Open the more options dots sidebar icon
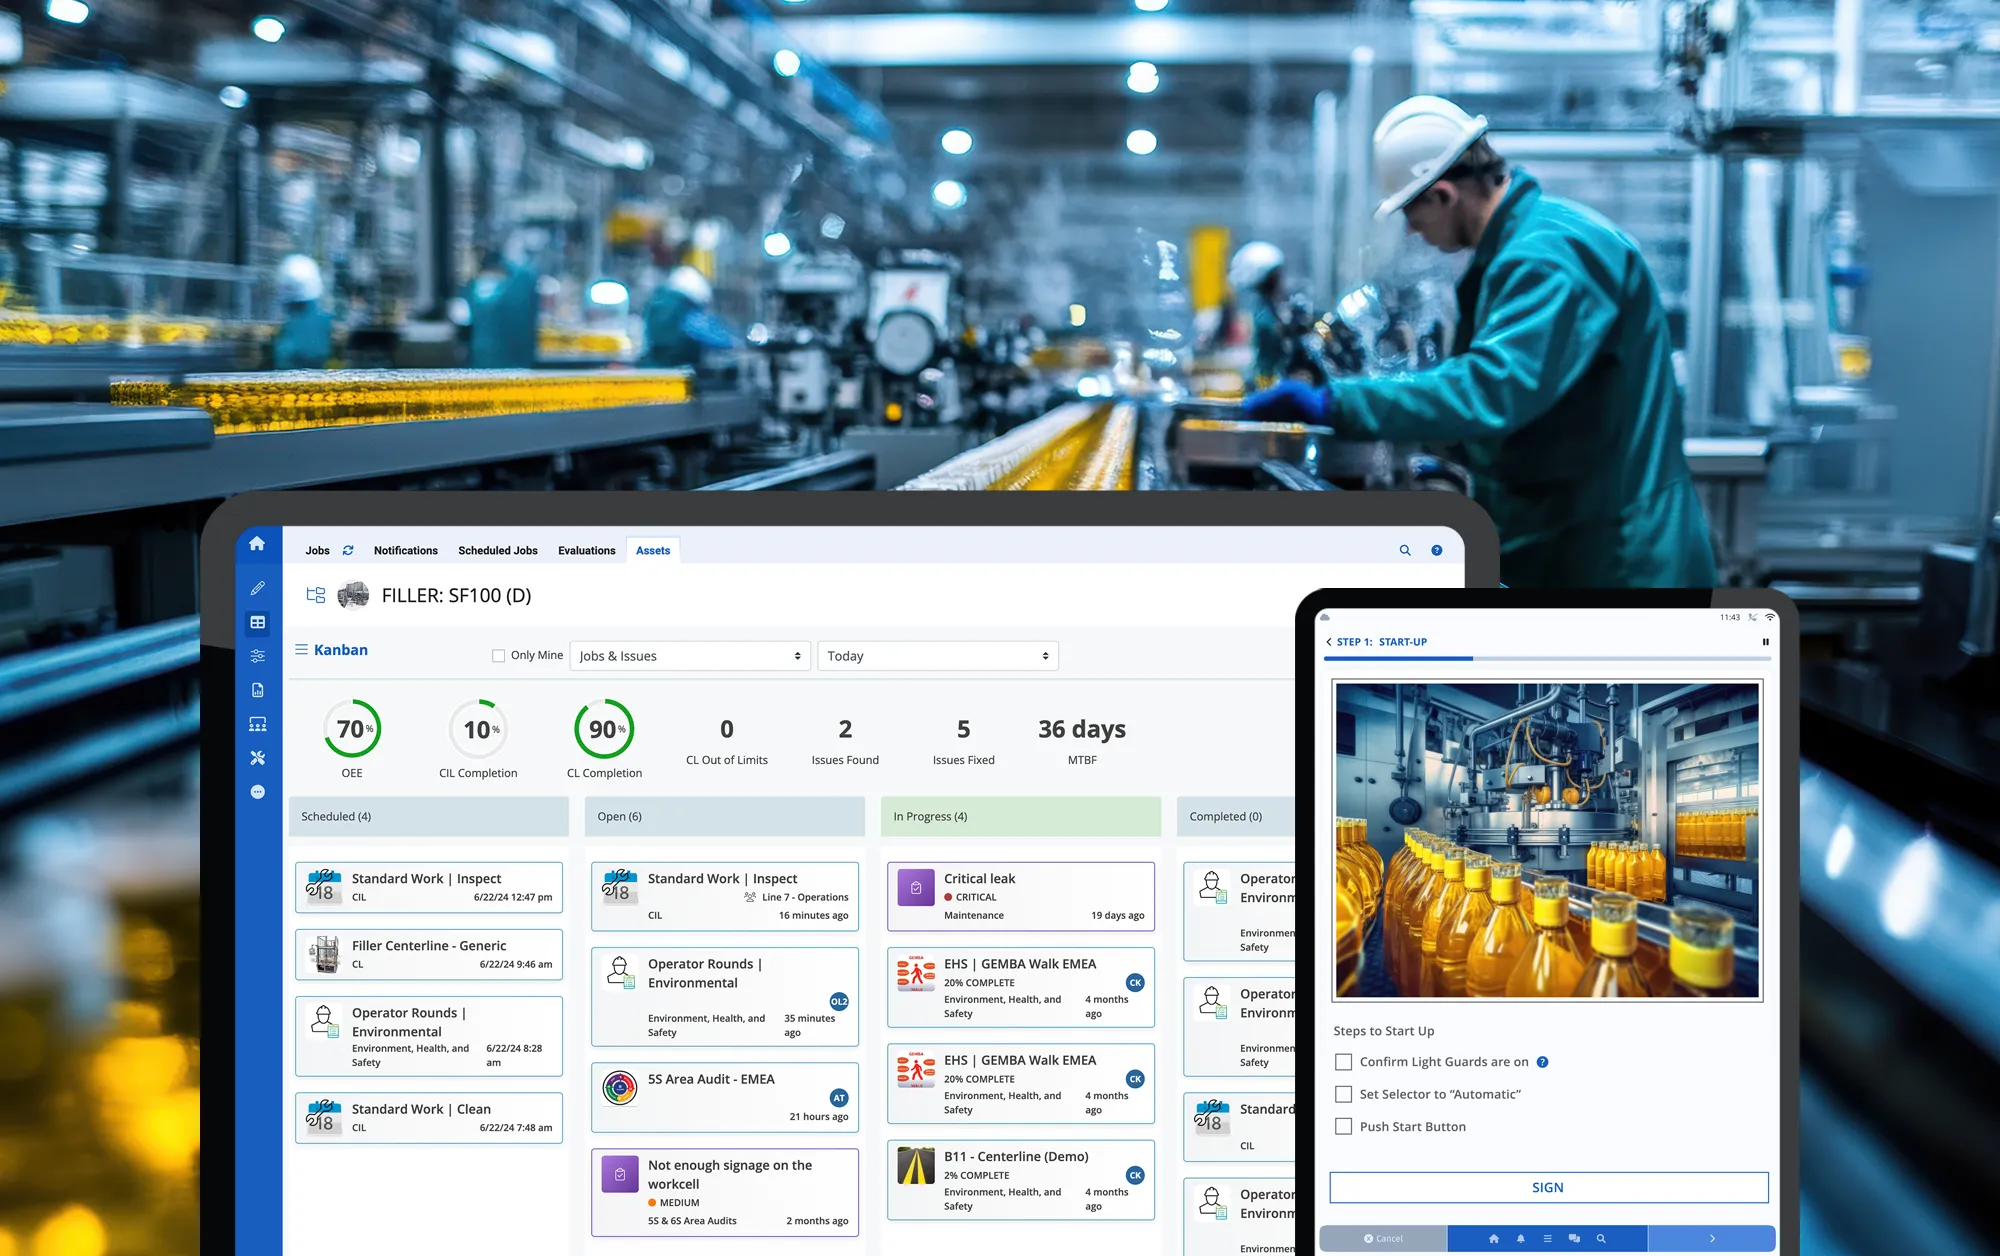 coord(257,792)
